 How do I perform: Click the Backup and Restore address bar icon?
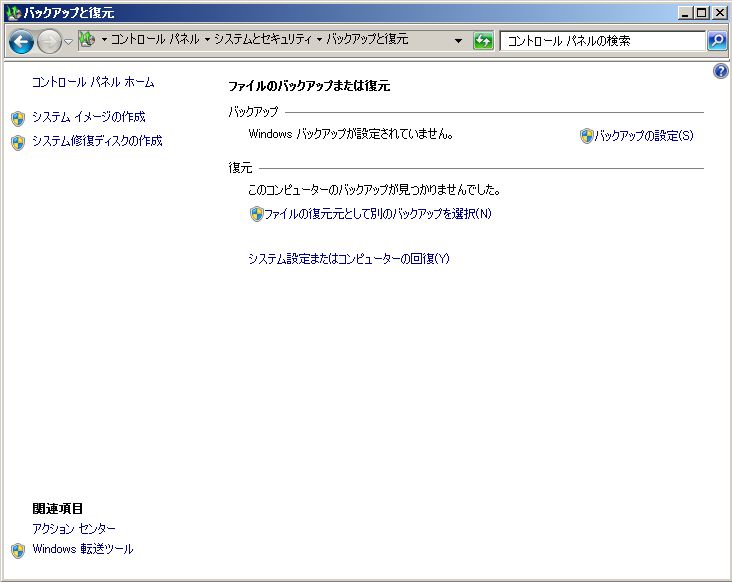point(87,40)
